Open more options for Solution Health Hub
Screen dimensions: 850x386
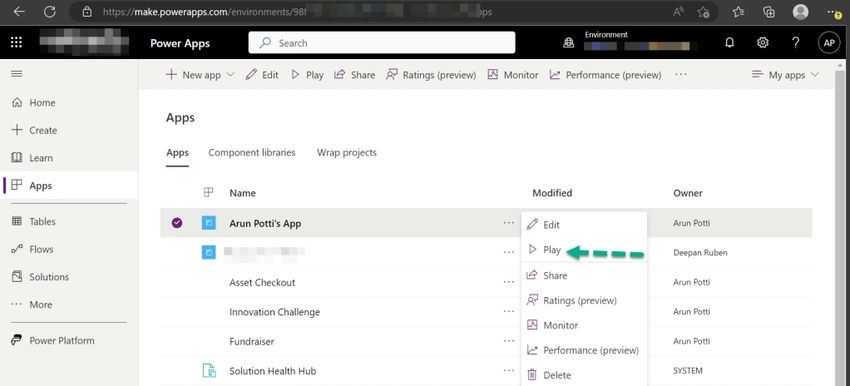point(508,371)
